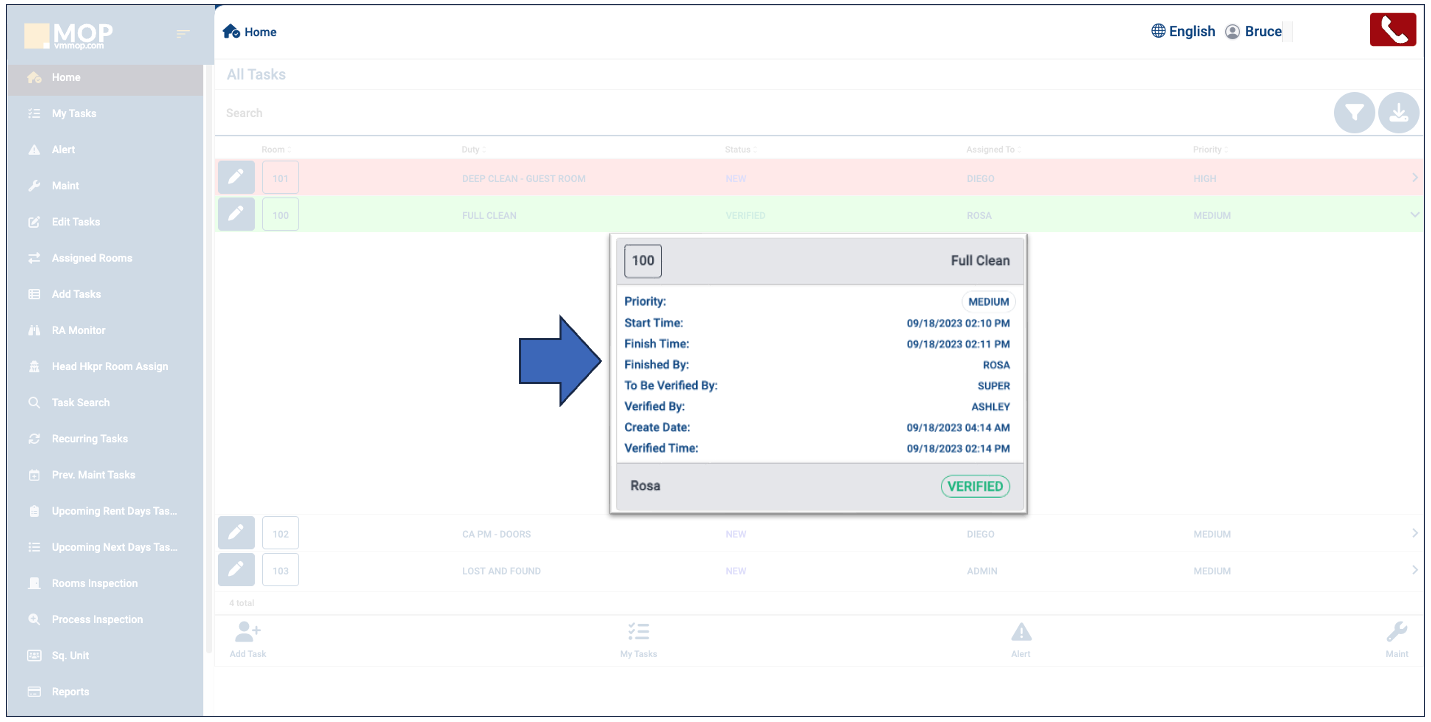Viewport: 1431px width, 722px height.
Task: Click the download export icon
Action: click(1398, 114)
